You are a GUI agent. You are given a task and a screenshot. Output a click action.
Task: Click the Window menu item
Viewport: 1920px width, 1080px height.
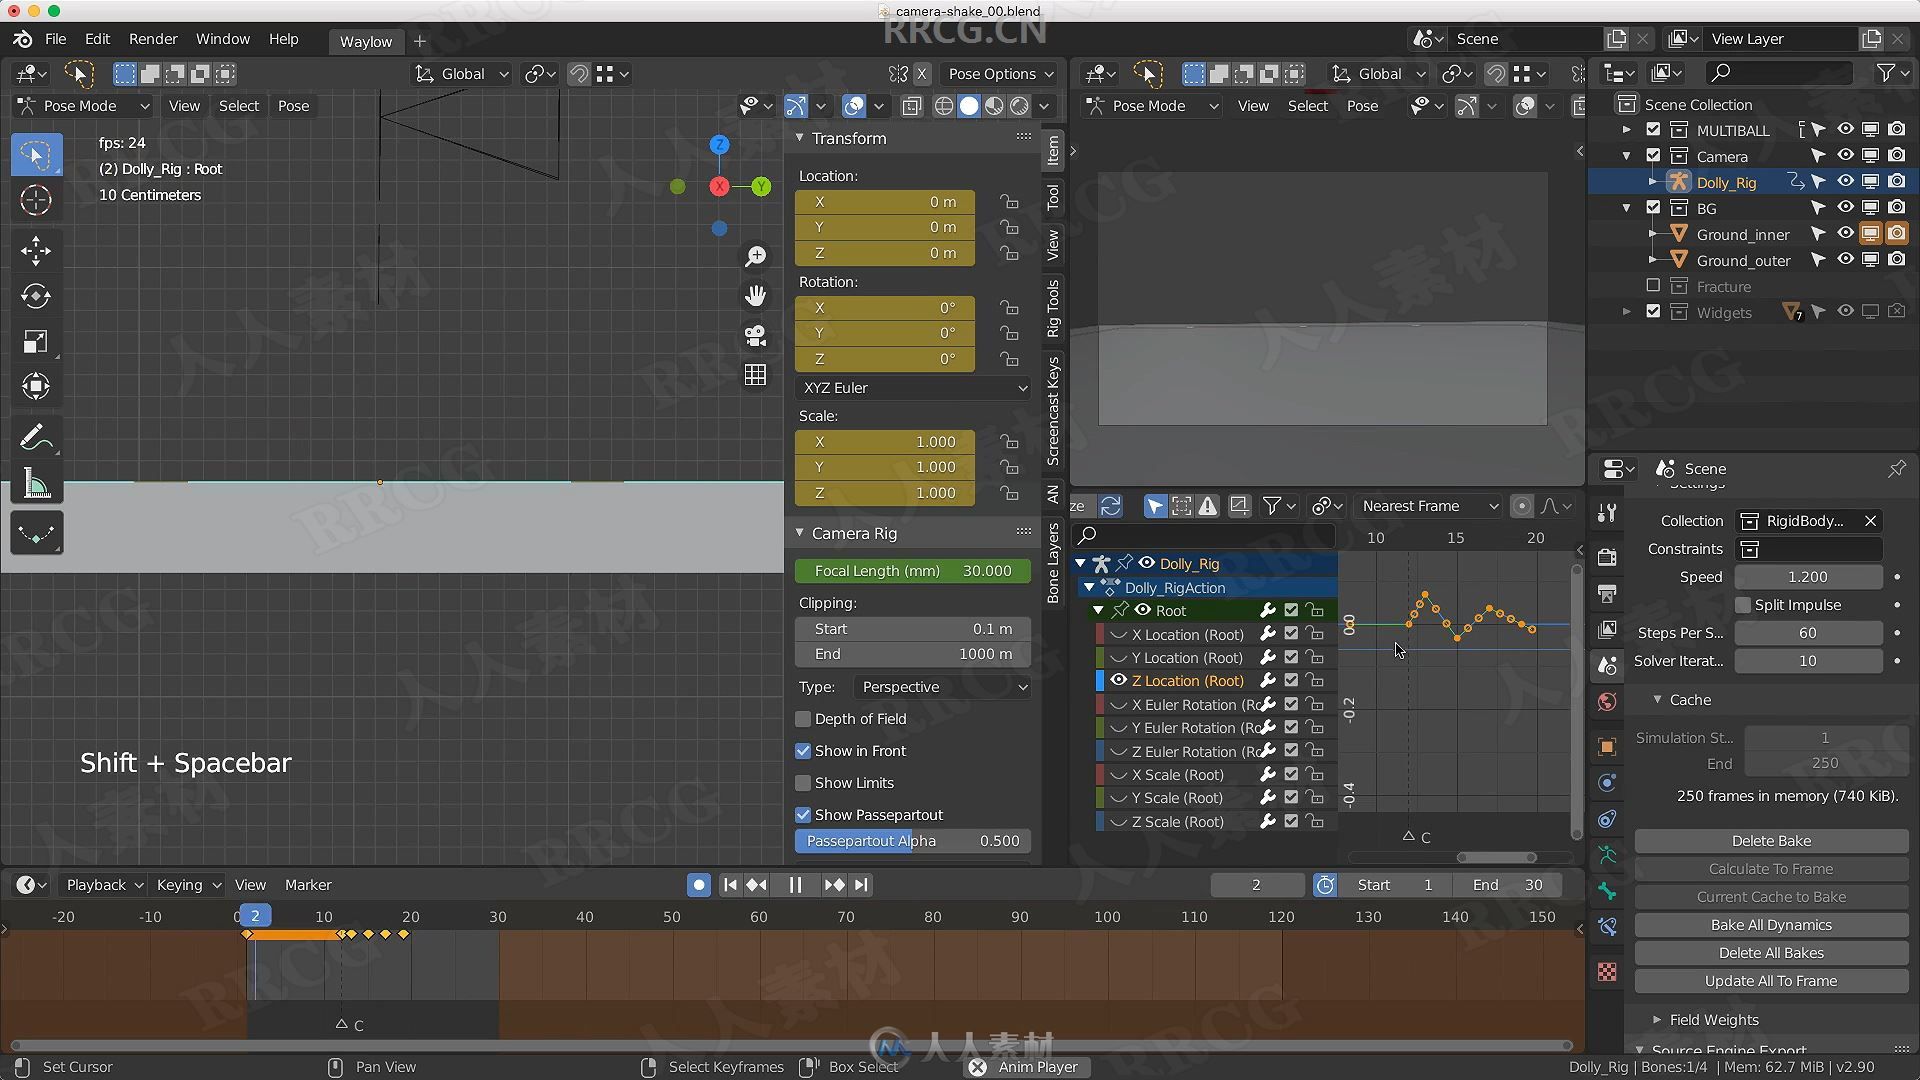coord(222,38)
